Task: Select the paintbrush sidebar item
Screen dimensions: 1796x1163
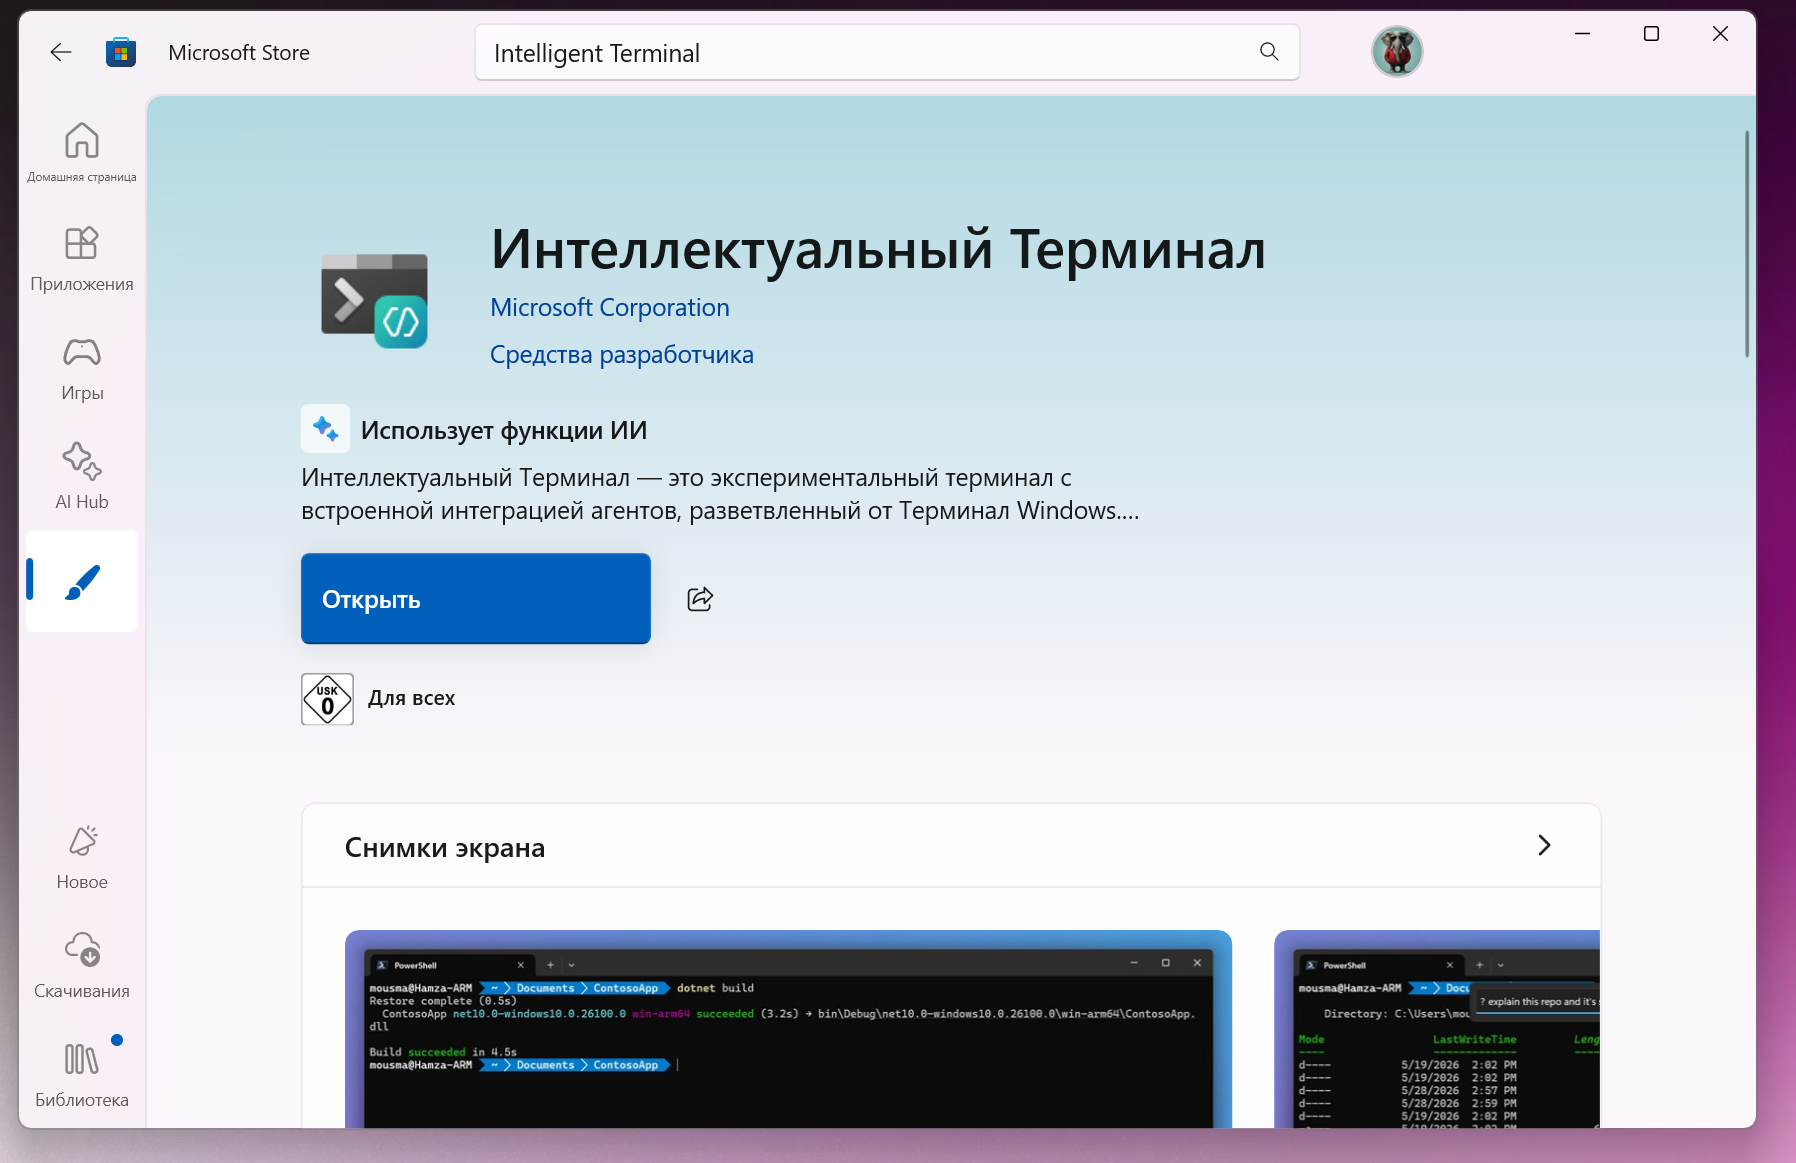Action: [x=82, y=581]
